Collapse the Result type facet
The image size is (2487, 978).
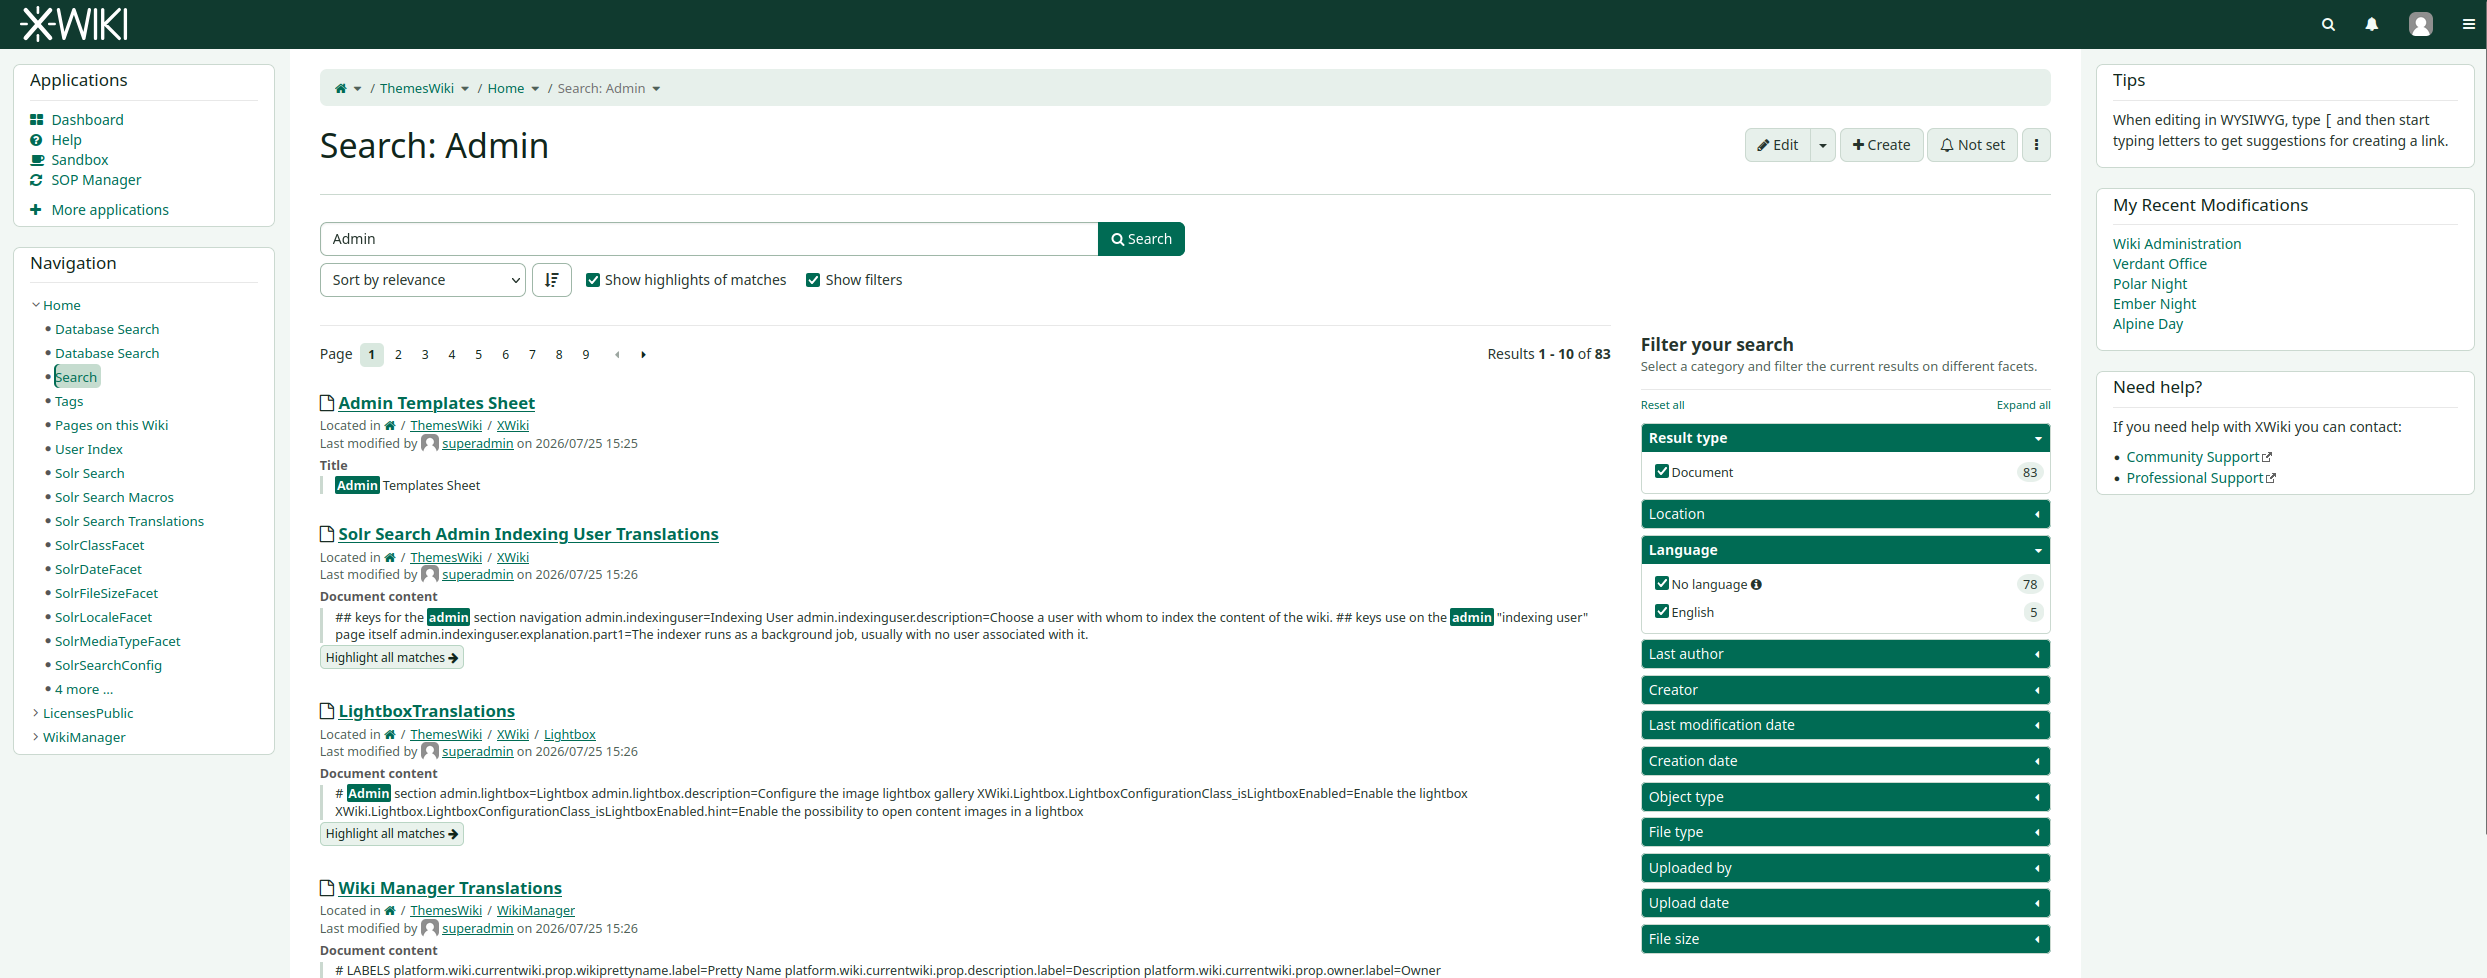(1846, 438)
